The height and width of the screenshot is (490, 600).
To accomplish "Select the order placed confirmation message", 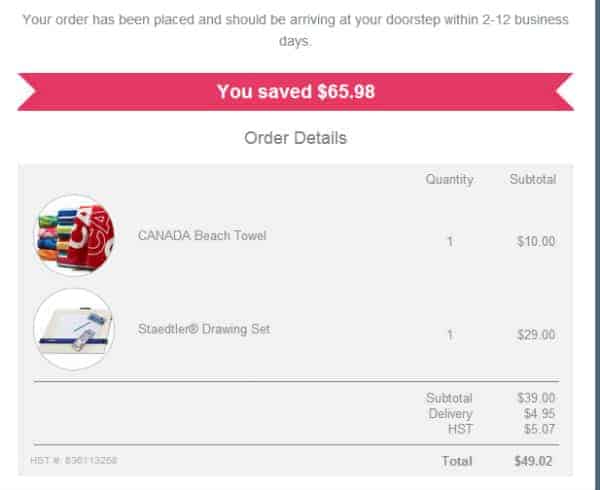I will (295, 30).
